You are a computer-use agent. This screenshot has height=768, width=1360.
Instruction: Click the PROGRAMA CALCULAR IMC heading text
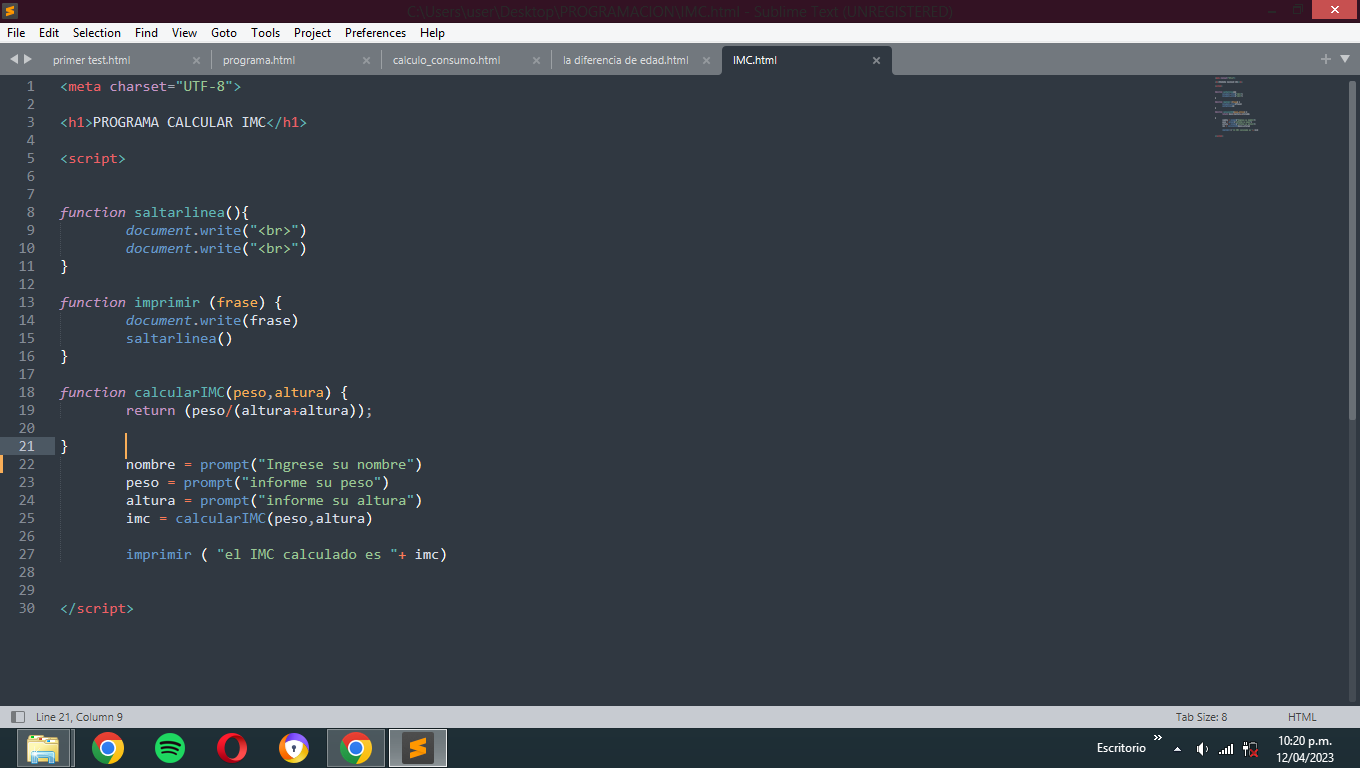pos(179,122)
